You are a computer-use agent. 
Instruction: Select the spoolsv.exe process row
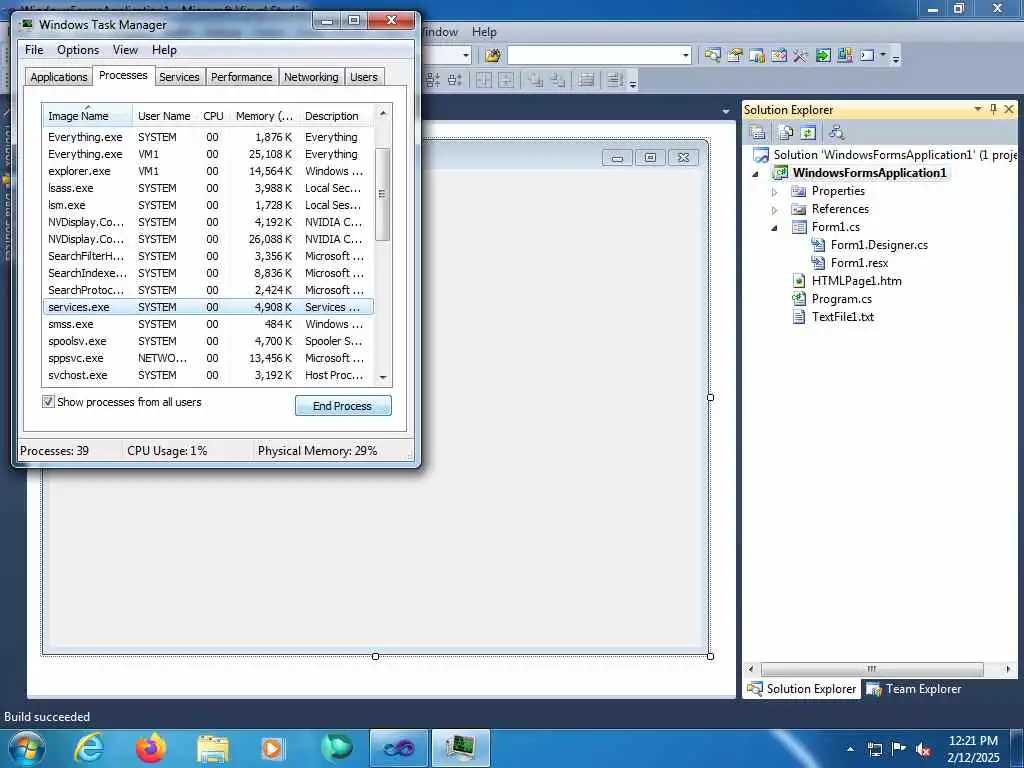[x=208, y=341]
